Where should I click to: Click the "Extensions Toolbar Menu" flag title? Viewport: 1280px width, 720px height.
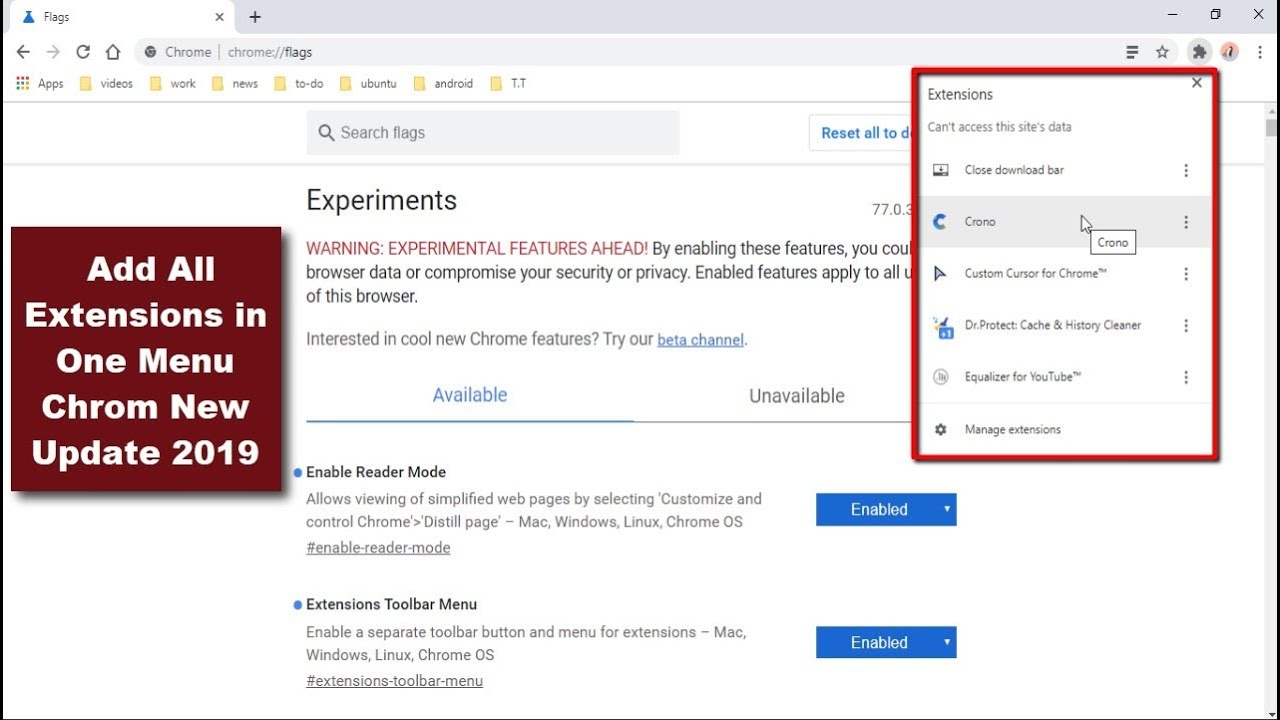[x=391, y=604]
